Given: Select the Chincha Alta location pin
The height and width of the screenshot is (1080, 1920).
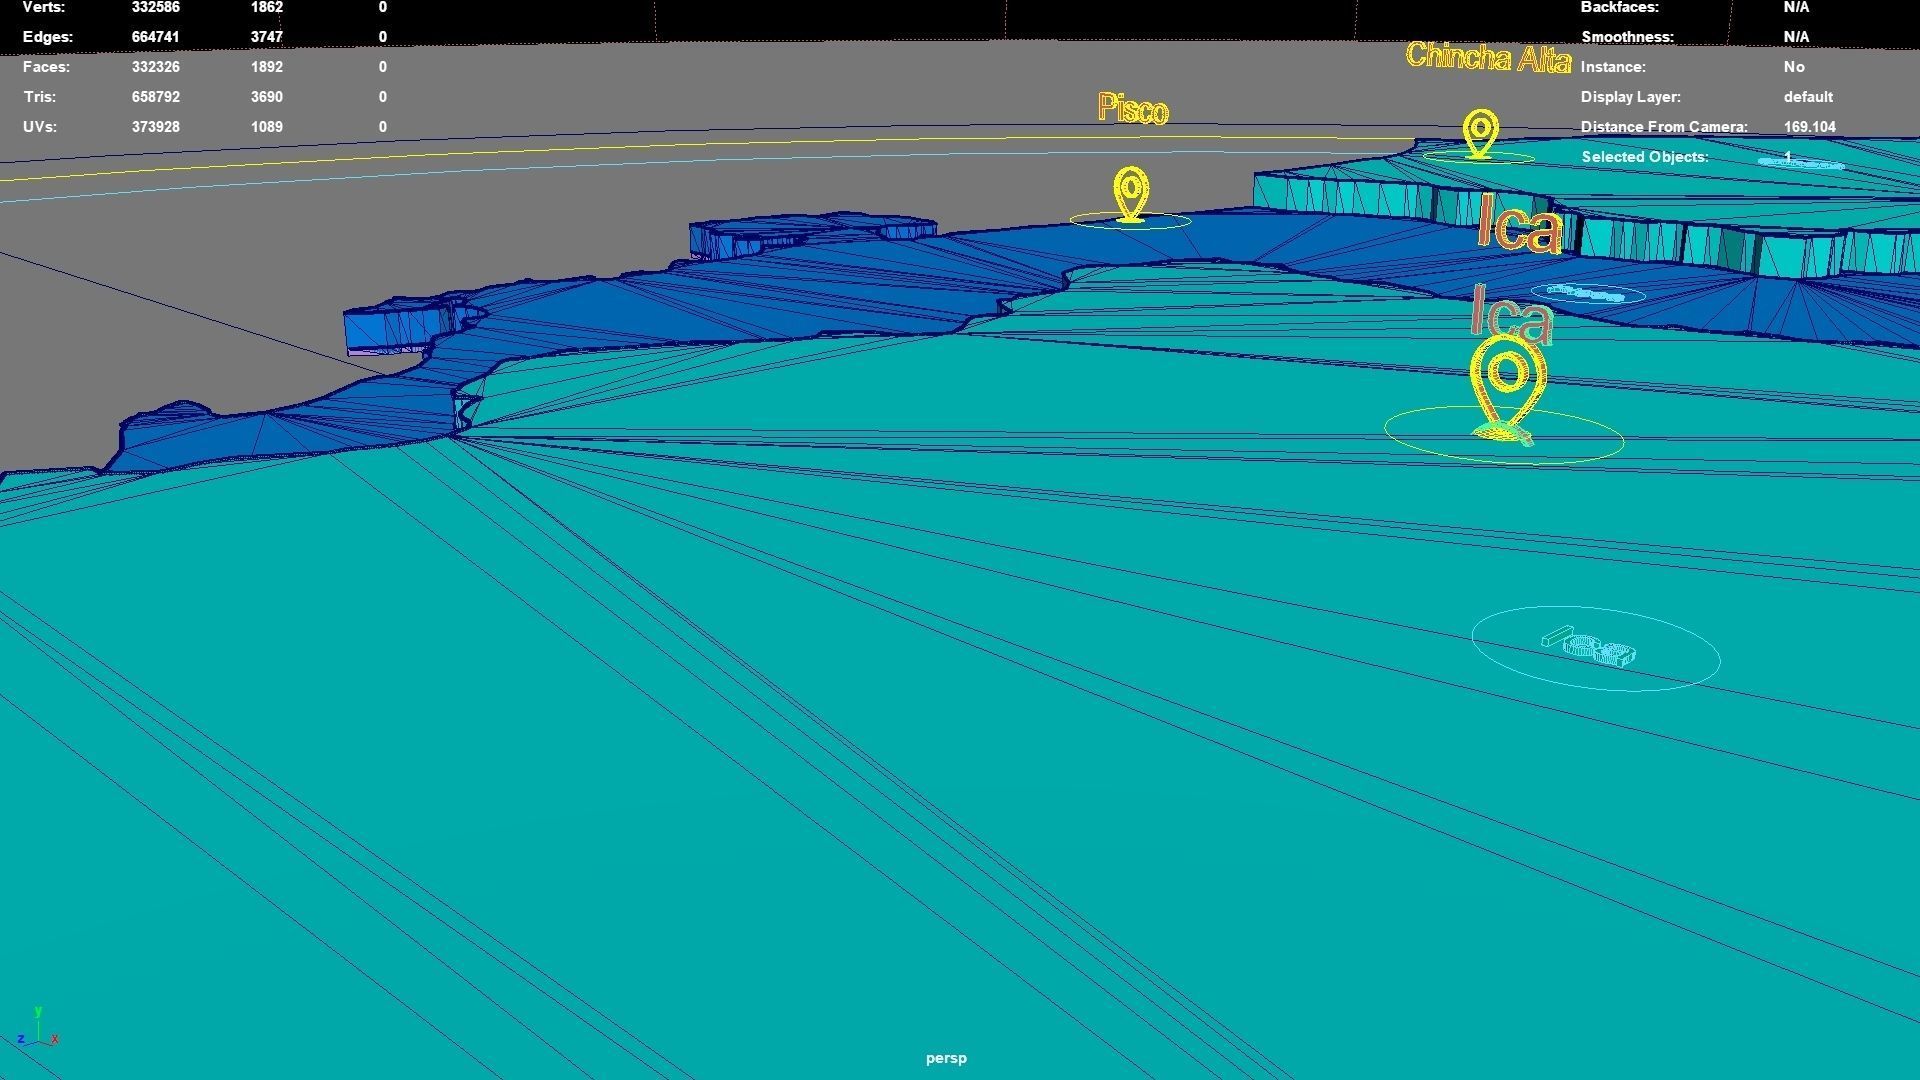Looking at the screenshot, I should (x=1480, y=132).
